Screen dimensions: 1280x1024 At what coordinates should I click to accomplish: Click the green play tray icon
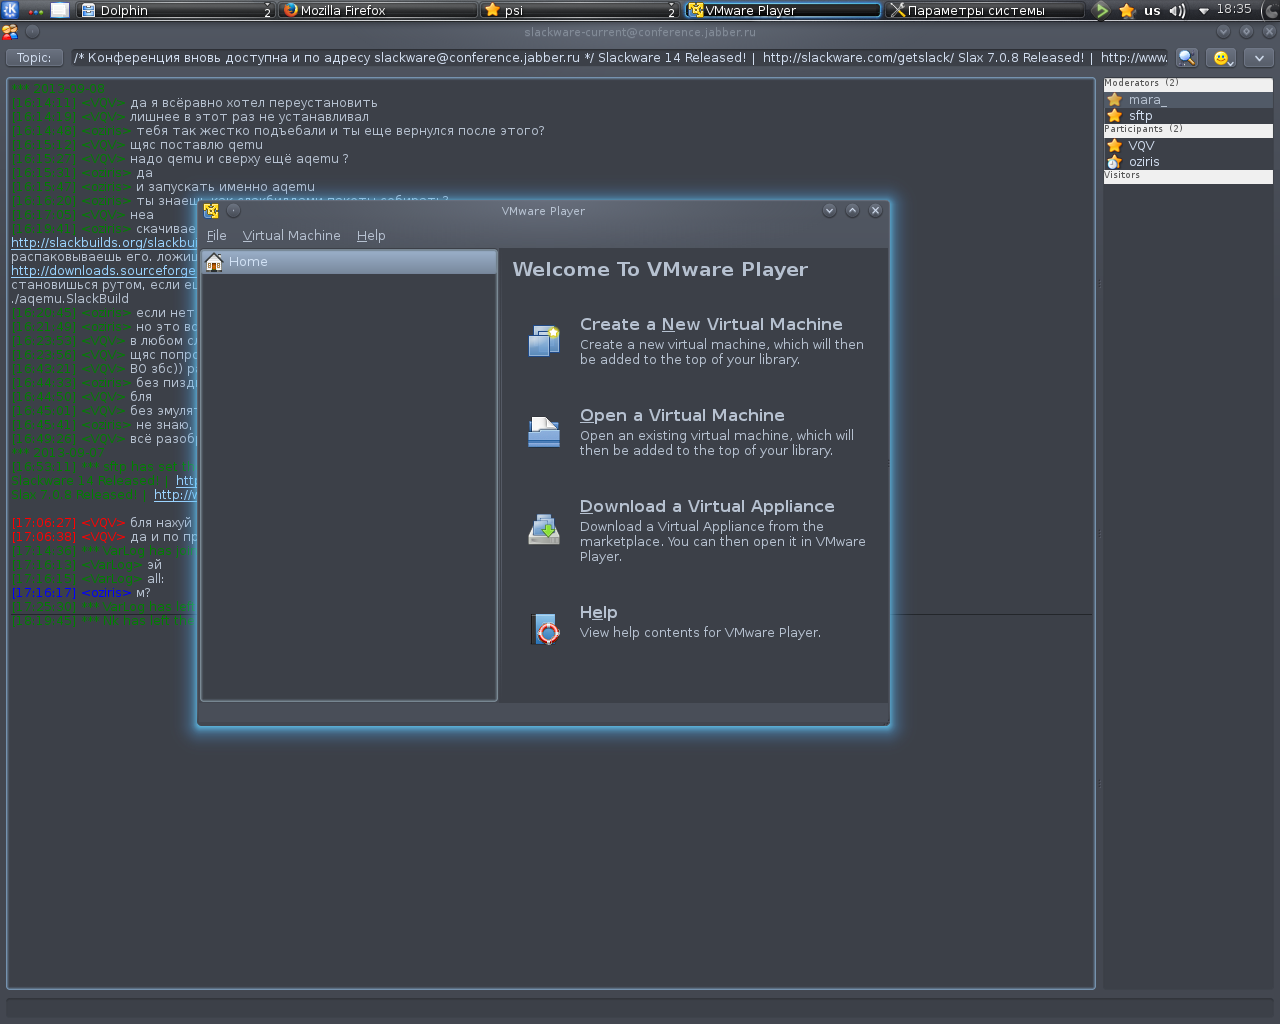pos(1101,10)
